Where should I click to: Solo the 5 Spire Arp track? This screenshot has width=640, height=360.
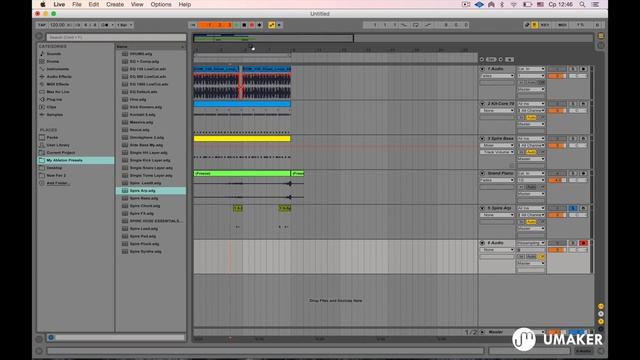click(x=573, y=208)
